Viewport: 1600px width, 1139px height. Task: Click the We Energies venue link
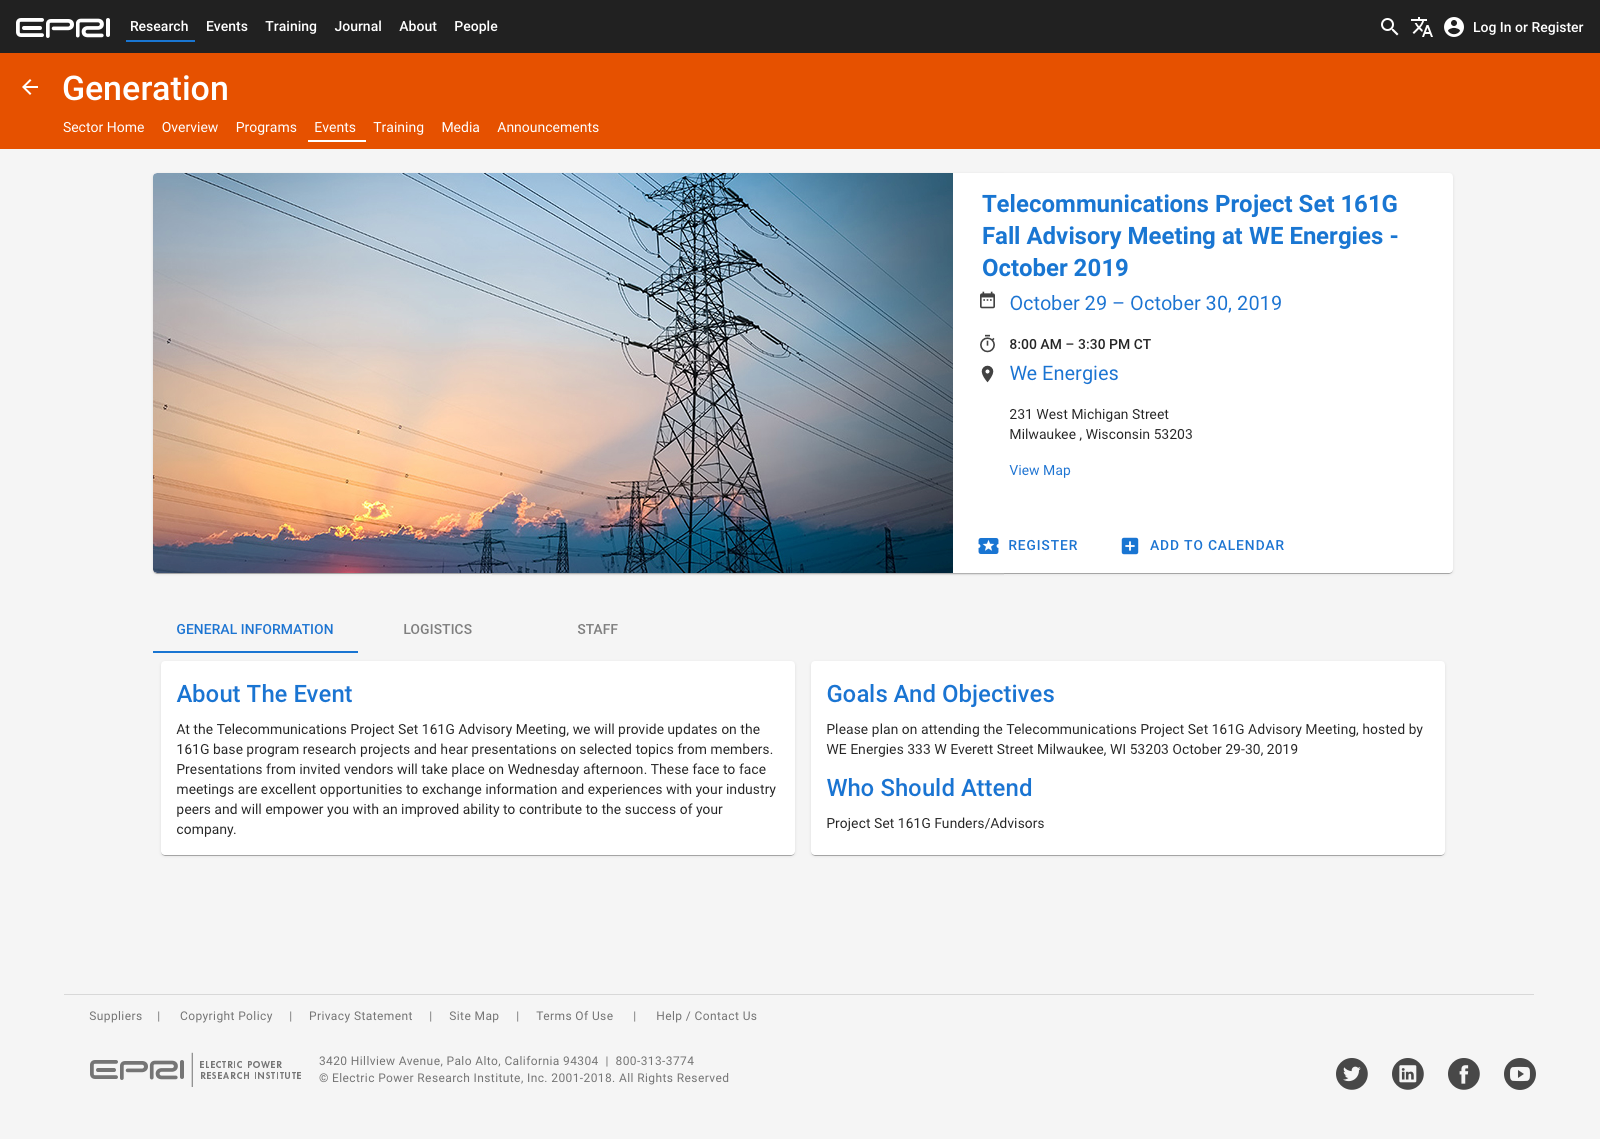[x=1064, y=374]
